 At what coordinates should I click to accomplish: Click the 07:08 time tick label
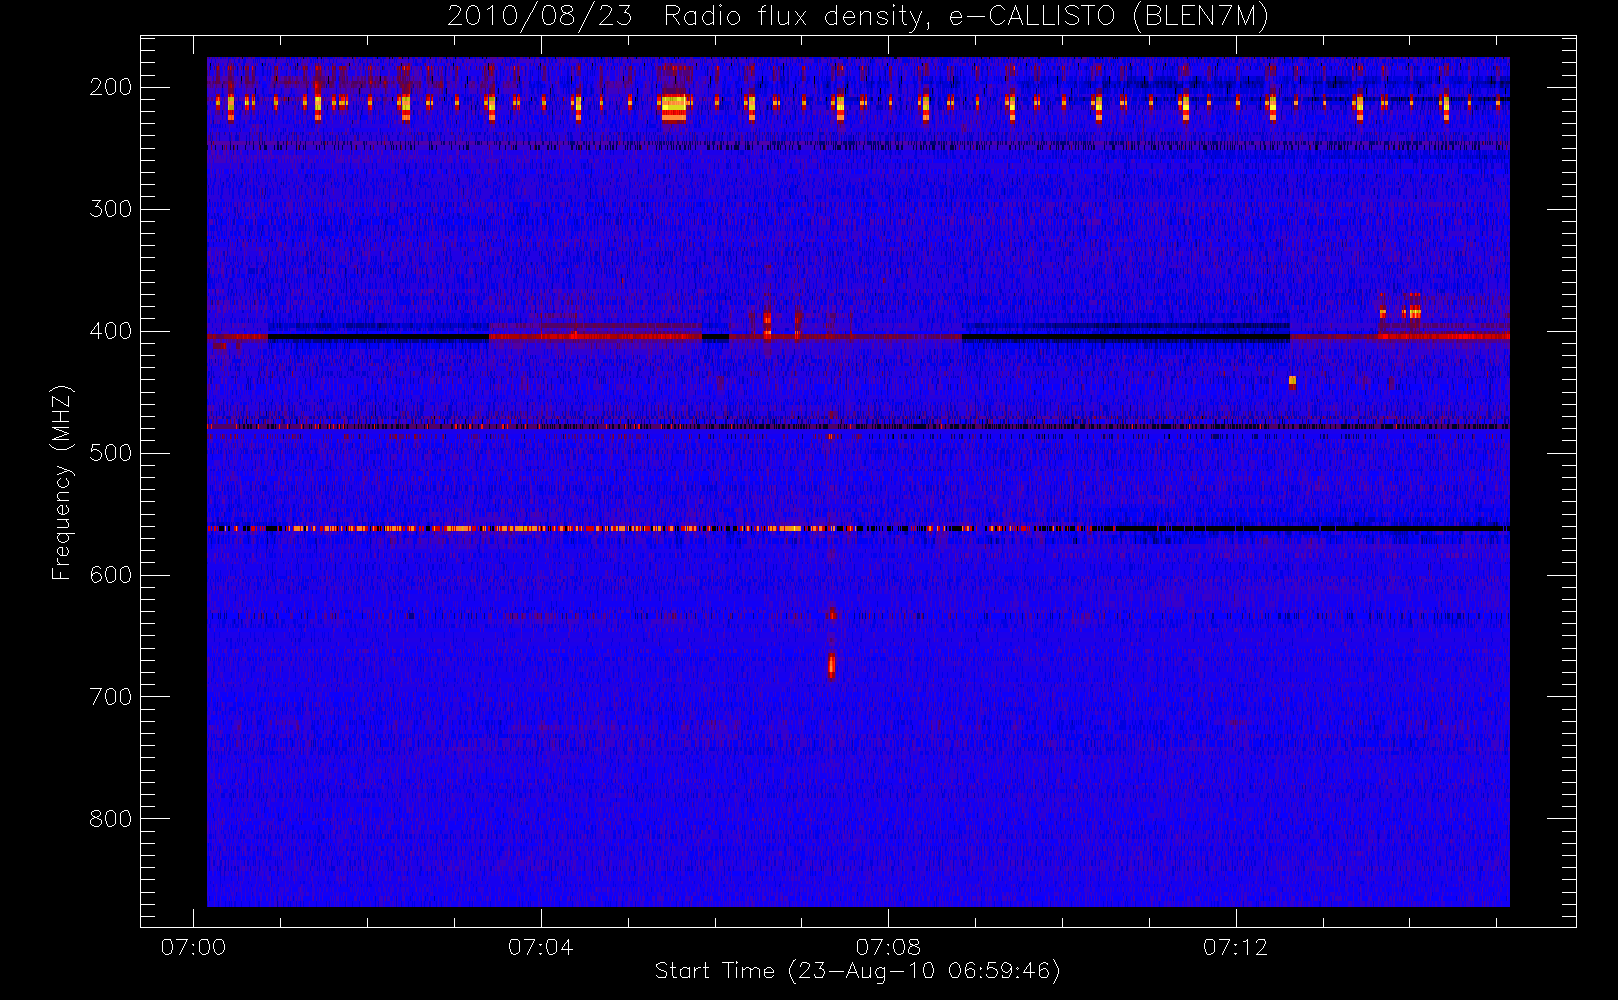coord(888,947)
